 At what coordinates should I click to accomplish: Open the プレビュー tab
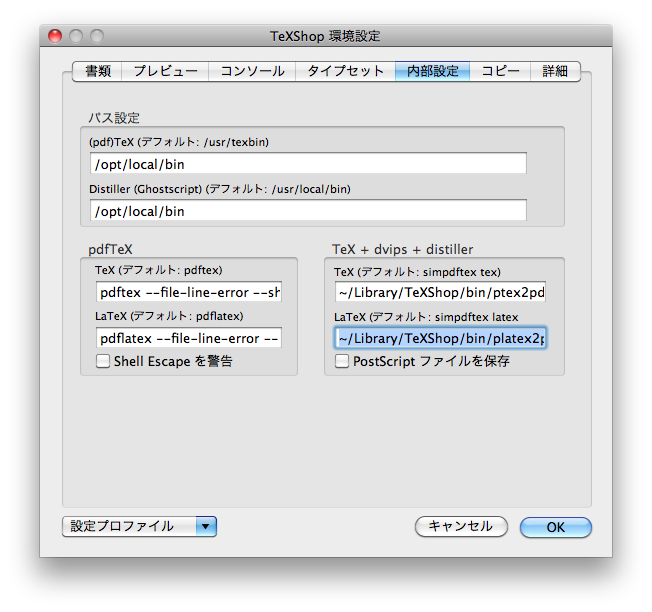pyautogui.click(x=165, y=71)
